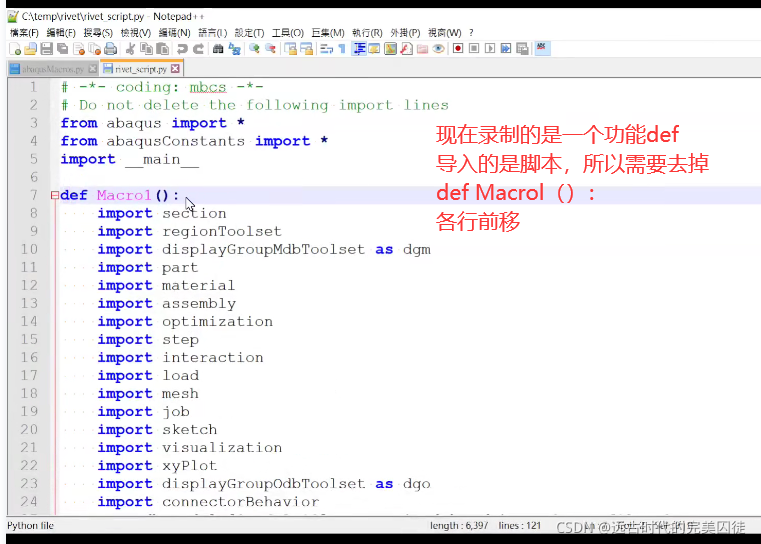Click the 'lines : 121' status bar field
761x544 pixels.
519,526
